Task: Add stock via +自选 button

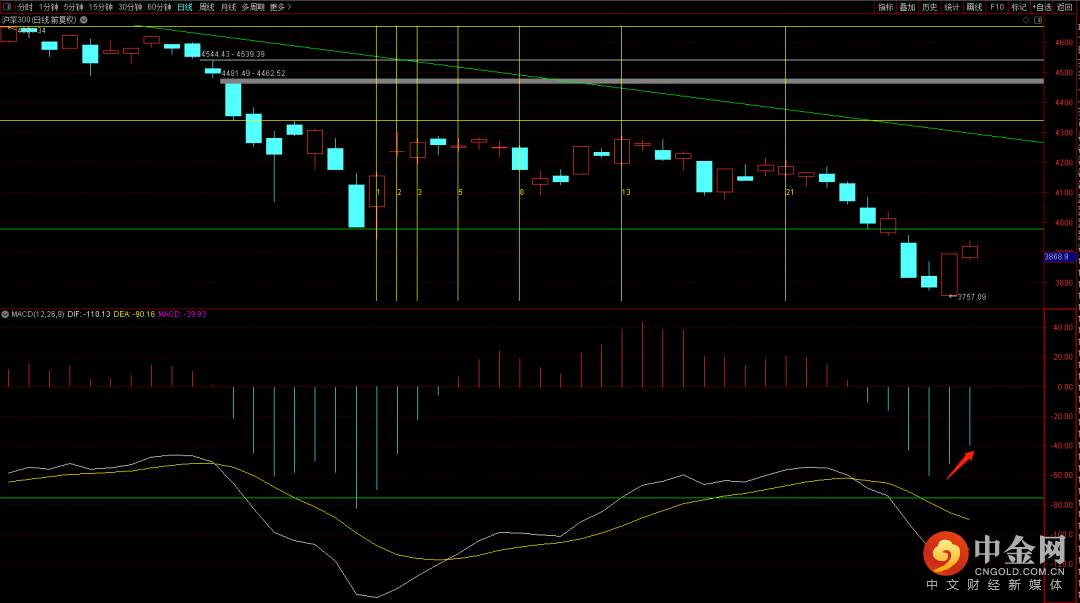Action: click(x=1042, y=7)
